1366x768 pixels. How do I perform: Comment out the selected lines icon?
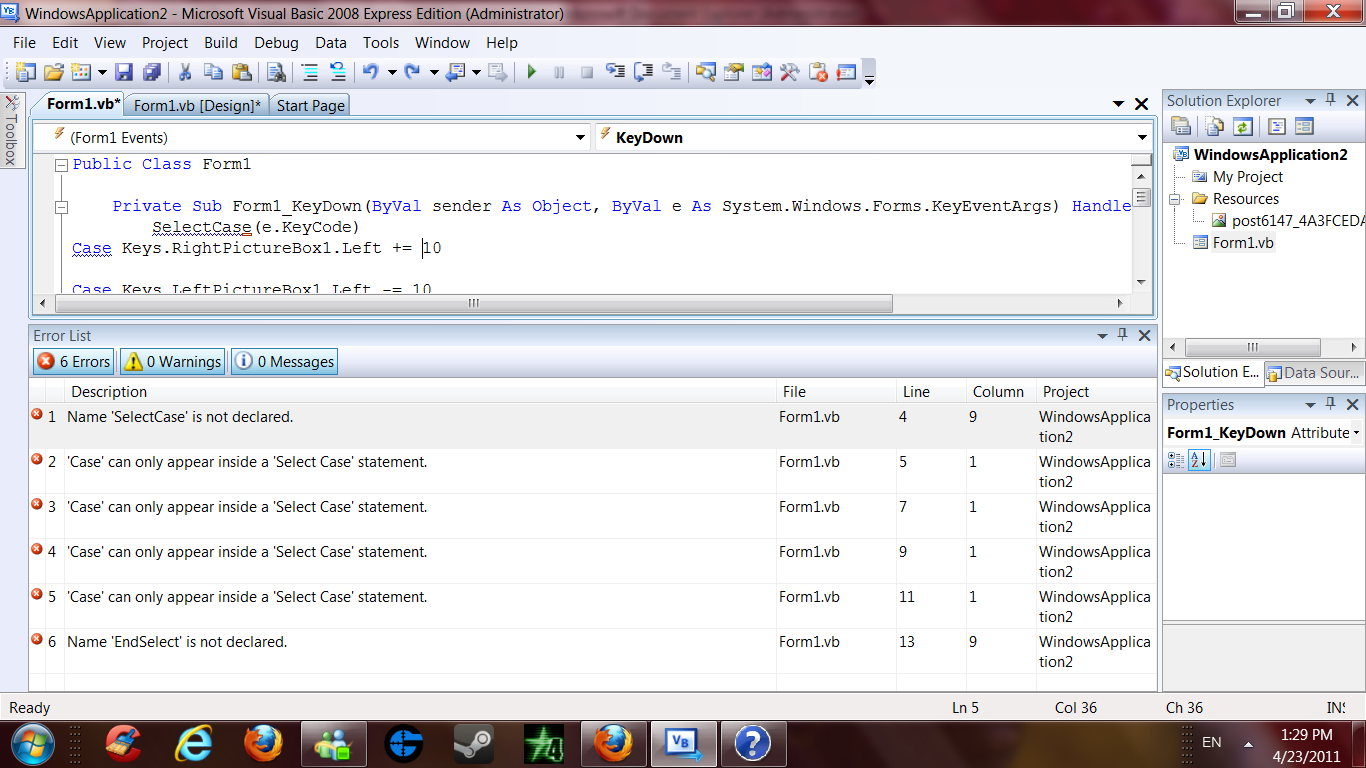coord(310,72)
